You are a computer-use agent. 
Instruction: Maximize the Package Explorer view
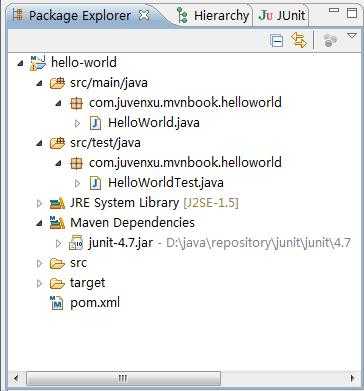[352, 13]
